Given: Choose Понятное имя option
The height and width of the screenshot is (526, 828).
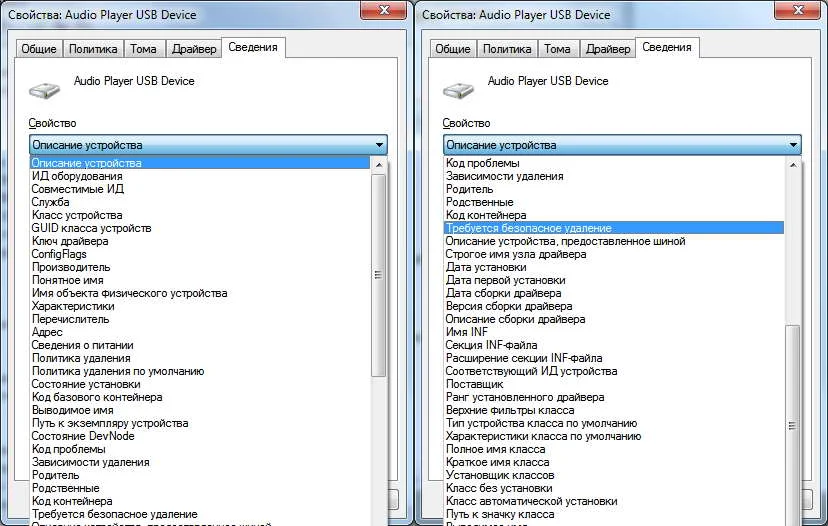Looking at the screenshot, I should coord(200,280).
